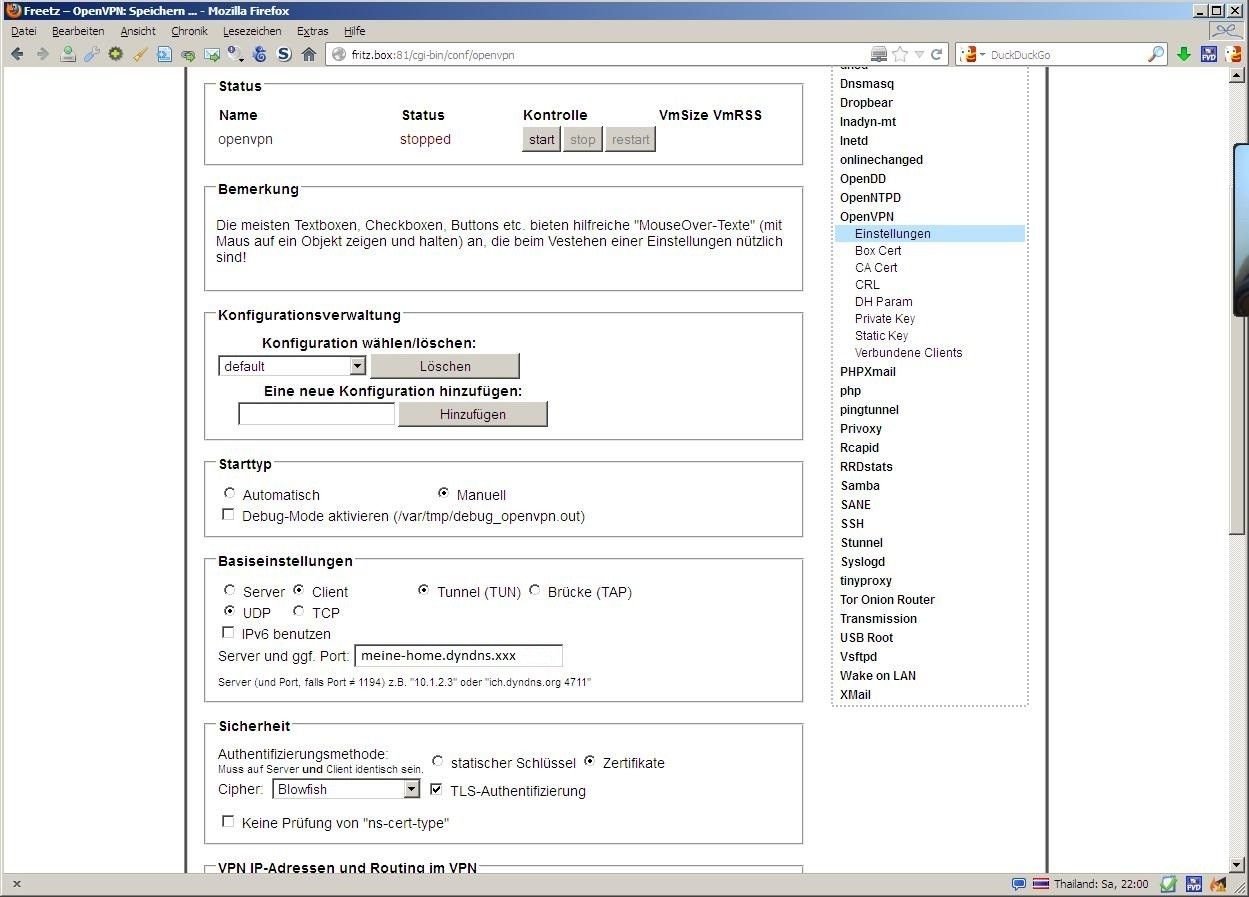Open the Hilfe menu
The height and width of the screenshot is (897, 1249).
[354, 31]
